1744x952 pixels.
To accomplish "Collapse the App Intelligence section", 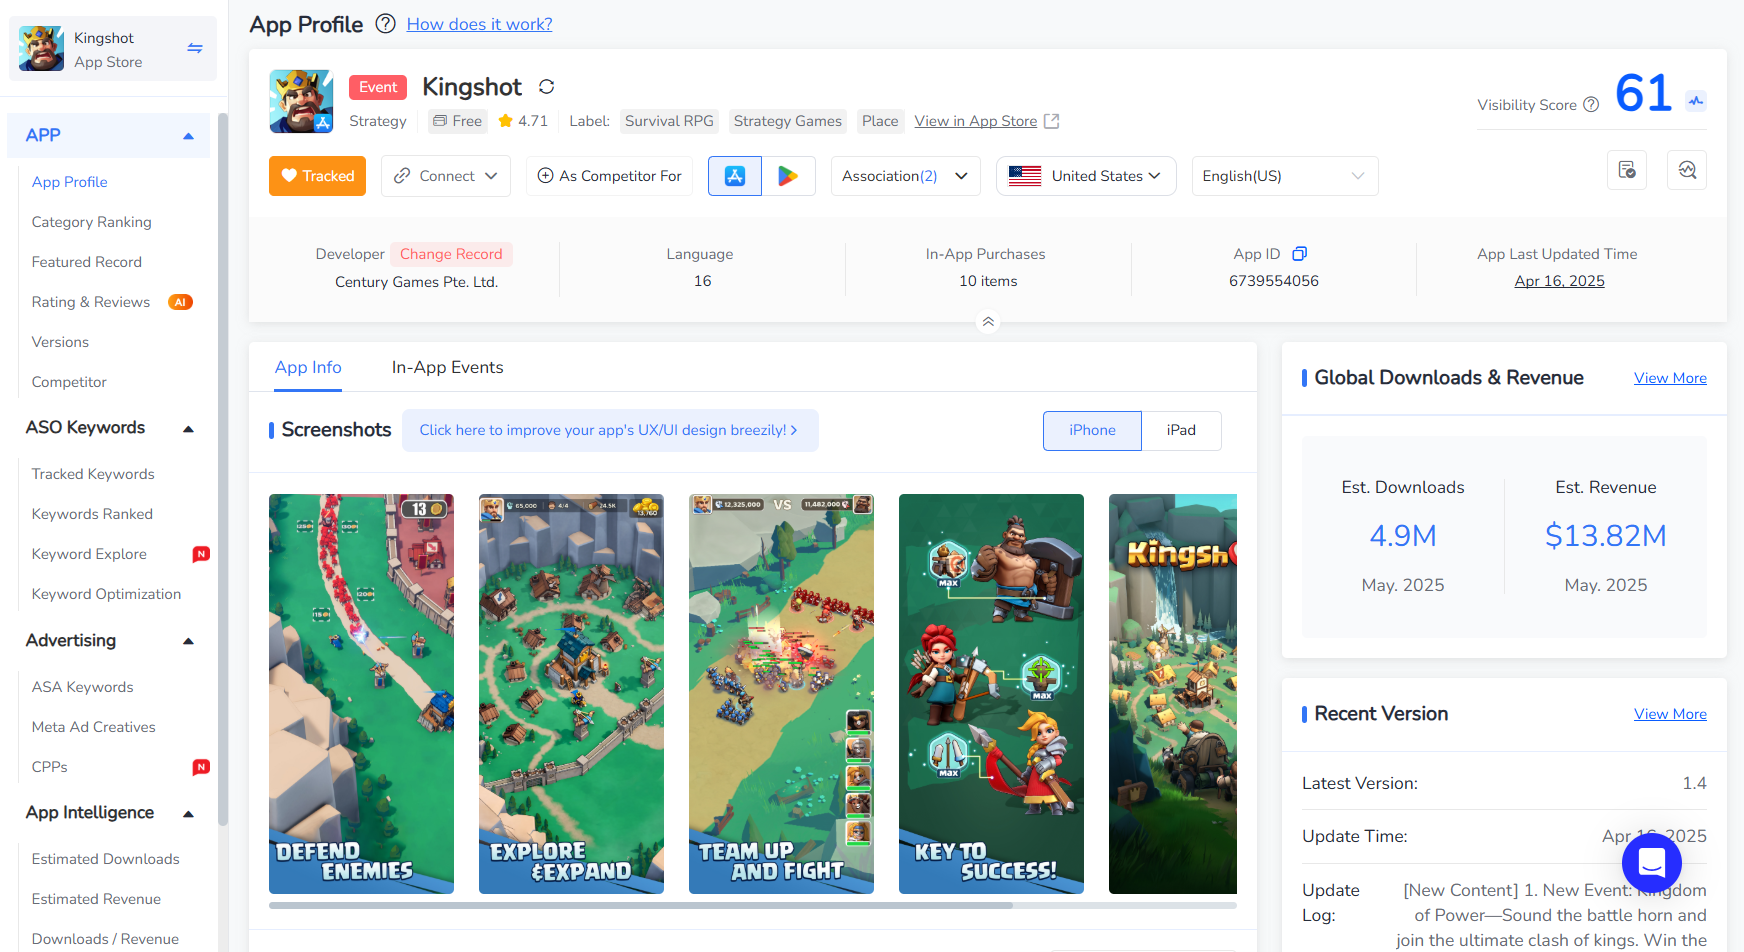I will [188, 814].
